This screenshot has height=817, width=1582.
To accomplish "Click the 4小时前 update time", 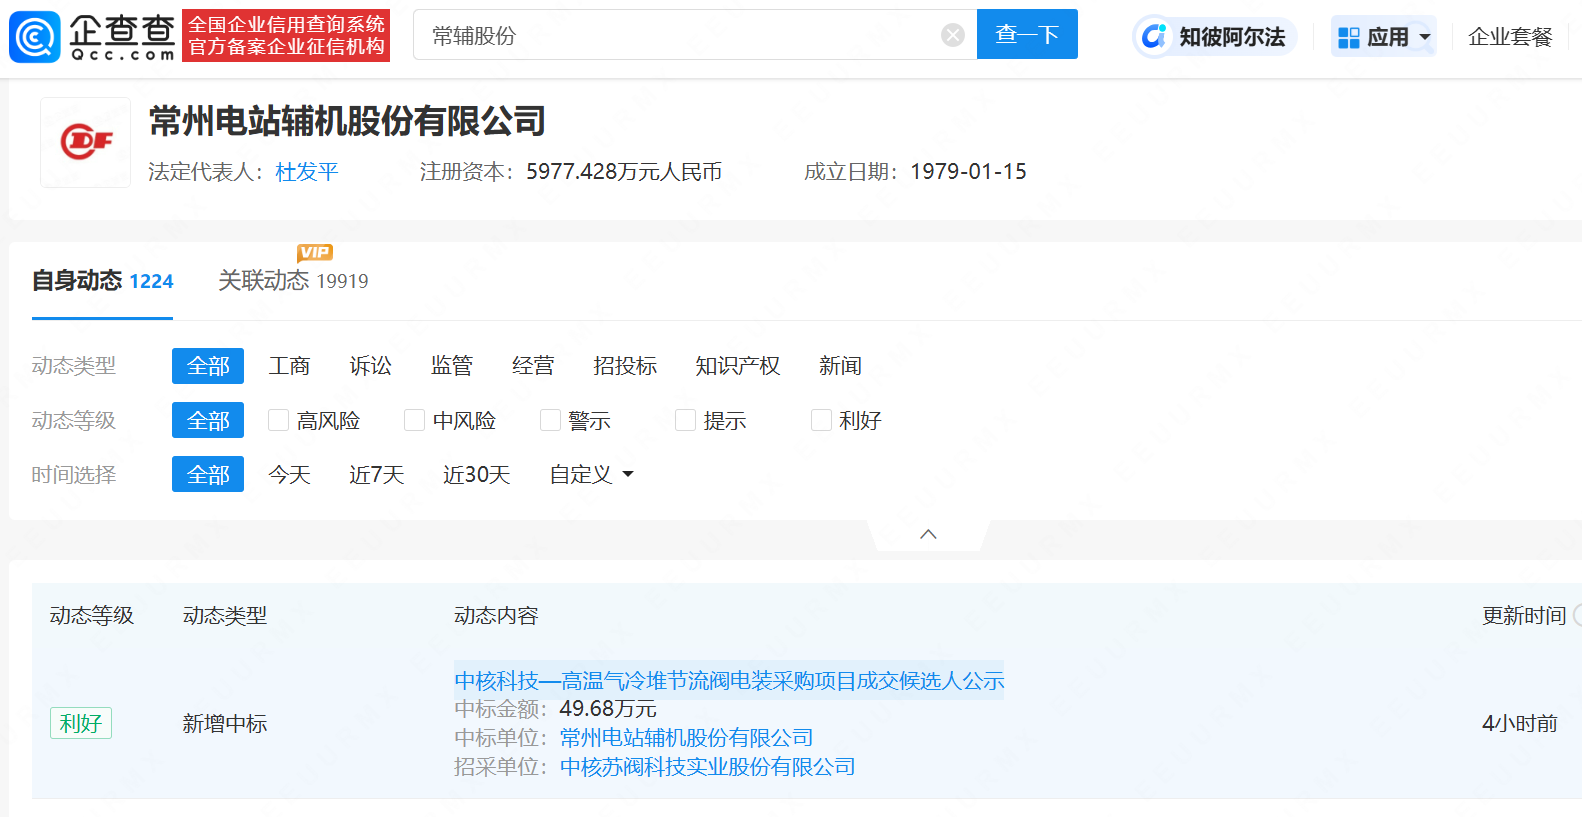I will pos(1520,724).
